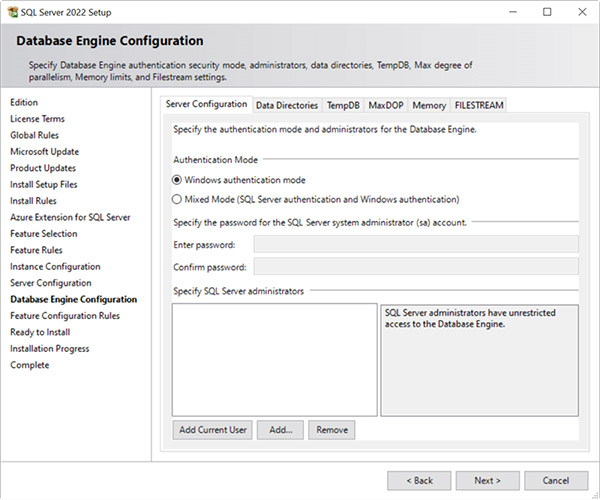The height and width of the screenshot is (500, 600).
Task: Click the Add... button
Action: pyautogui.click(x=280, y=430)
